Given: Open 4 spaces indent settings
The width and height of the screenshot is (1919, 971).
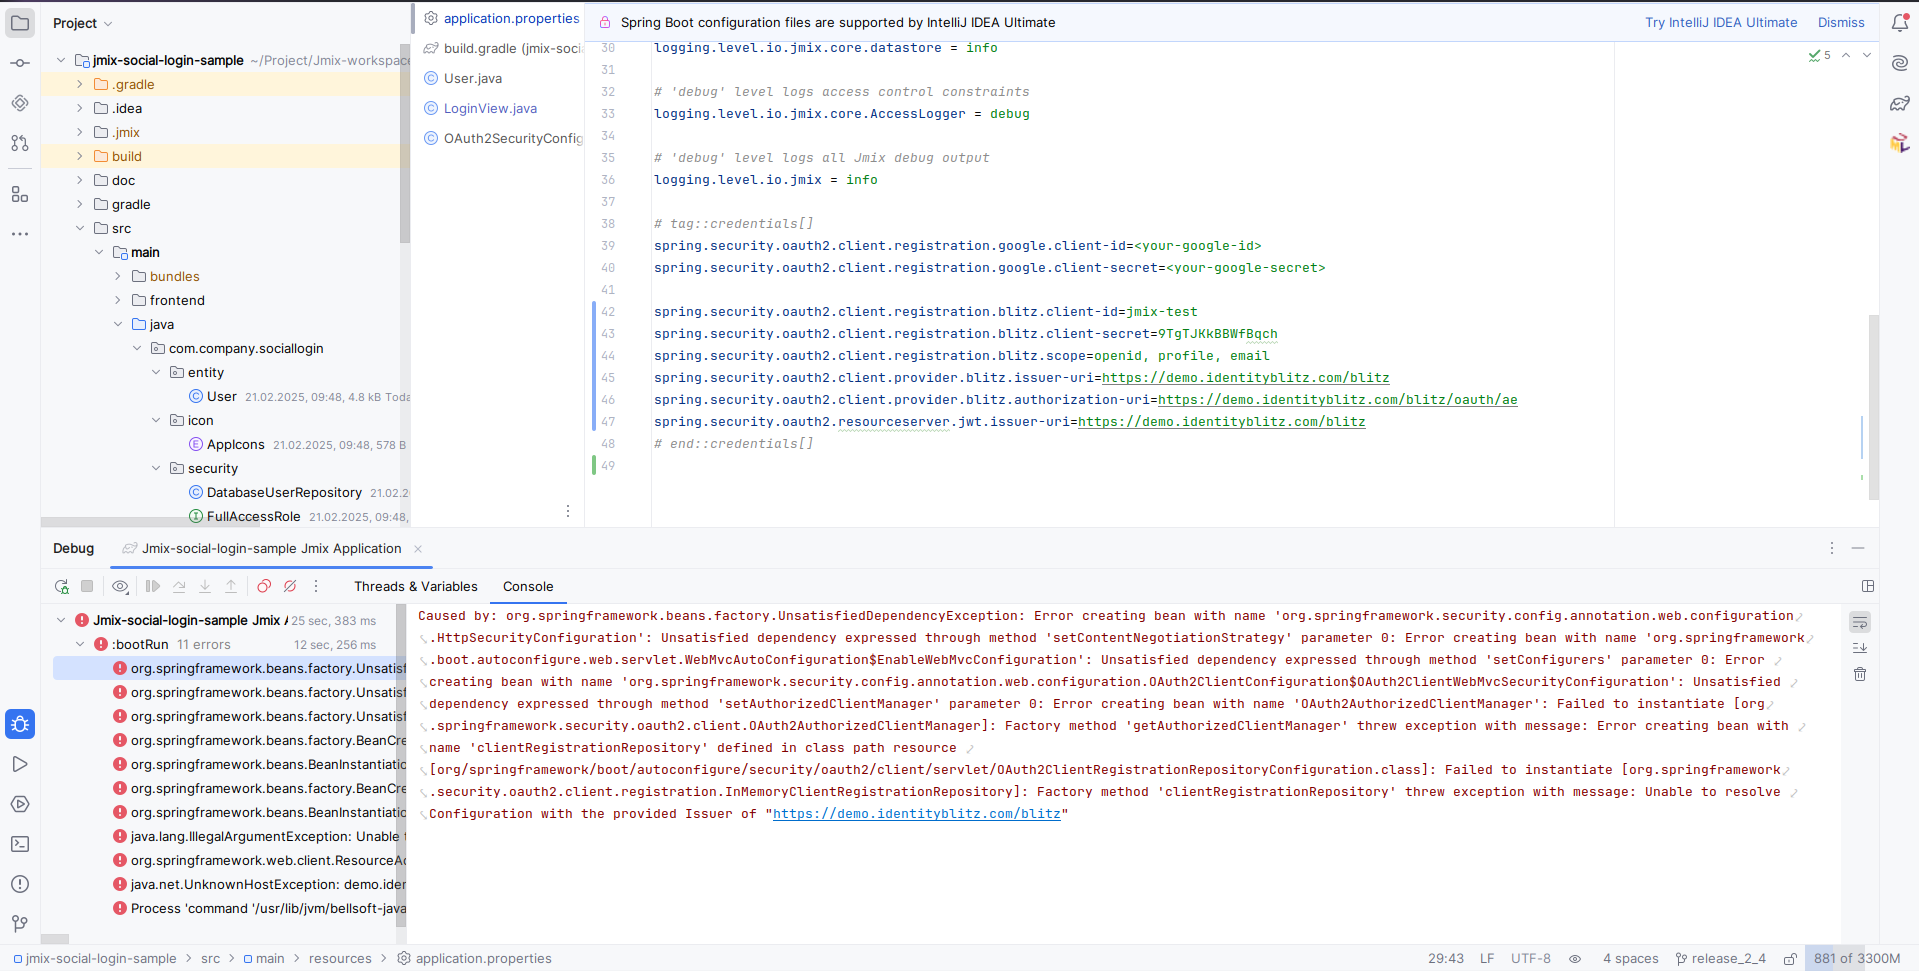Looking at the screenshot, I should (1631, 959).
